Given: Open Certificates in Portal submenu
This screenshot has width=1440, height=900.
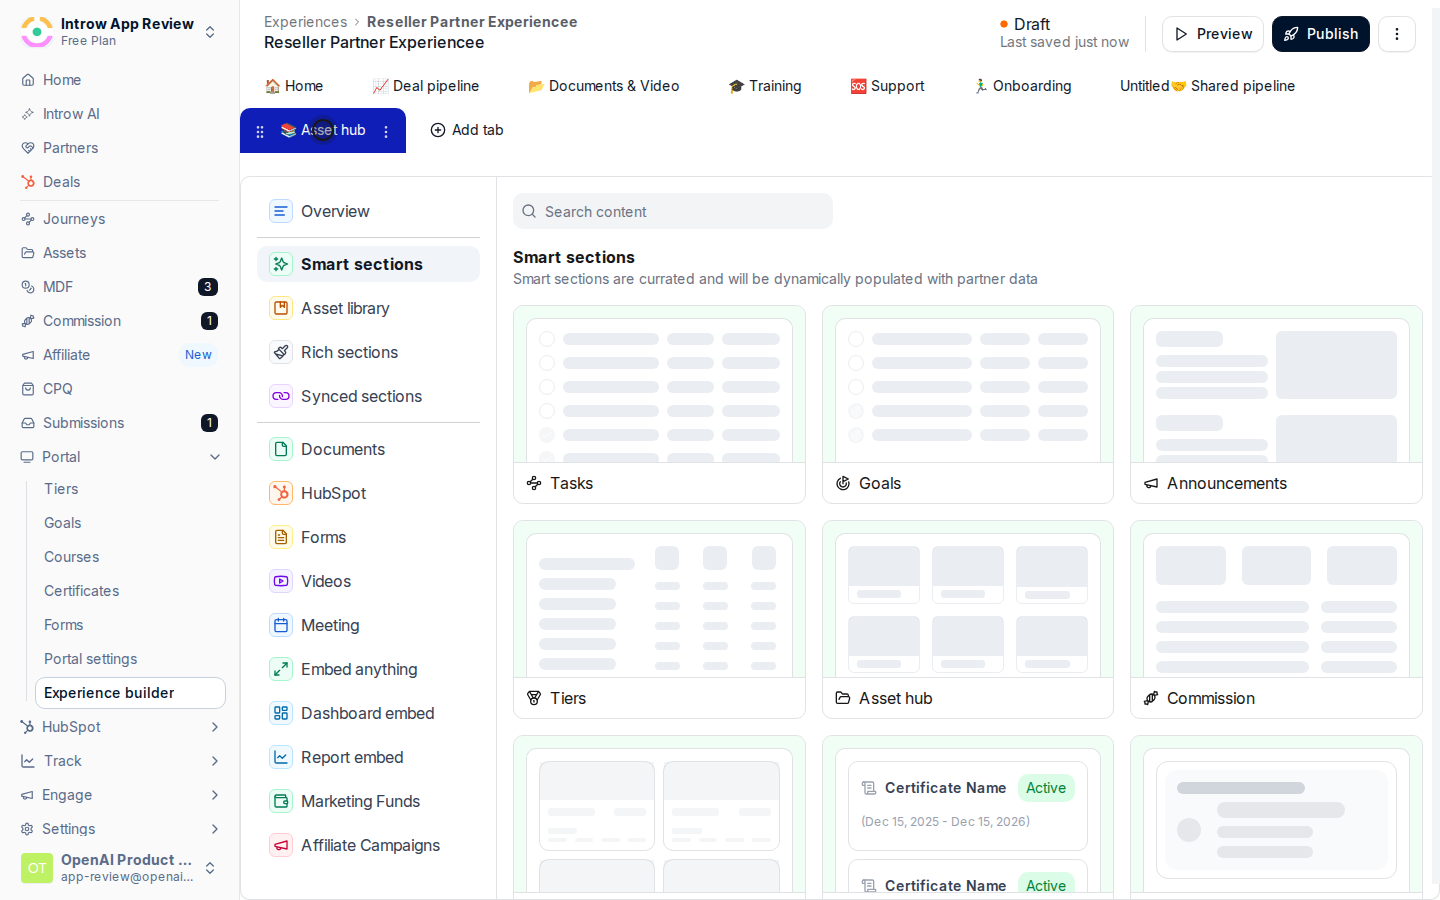Looking at the screenshot, I should click(82, 591).
